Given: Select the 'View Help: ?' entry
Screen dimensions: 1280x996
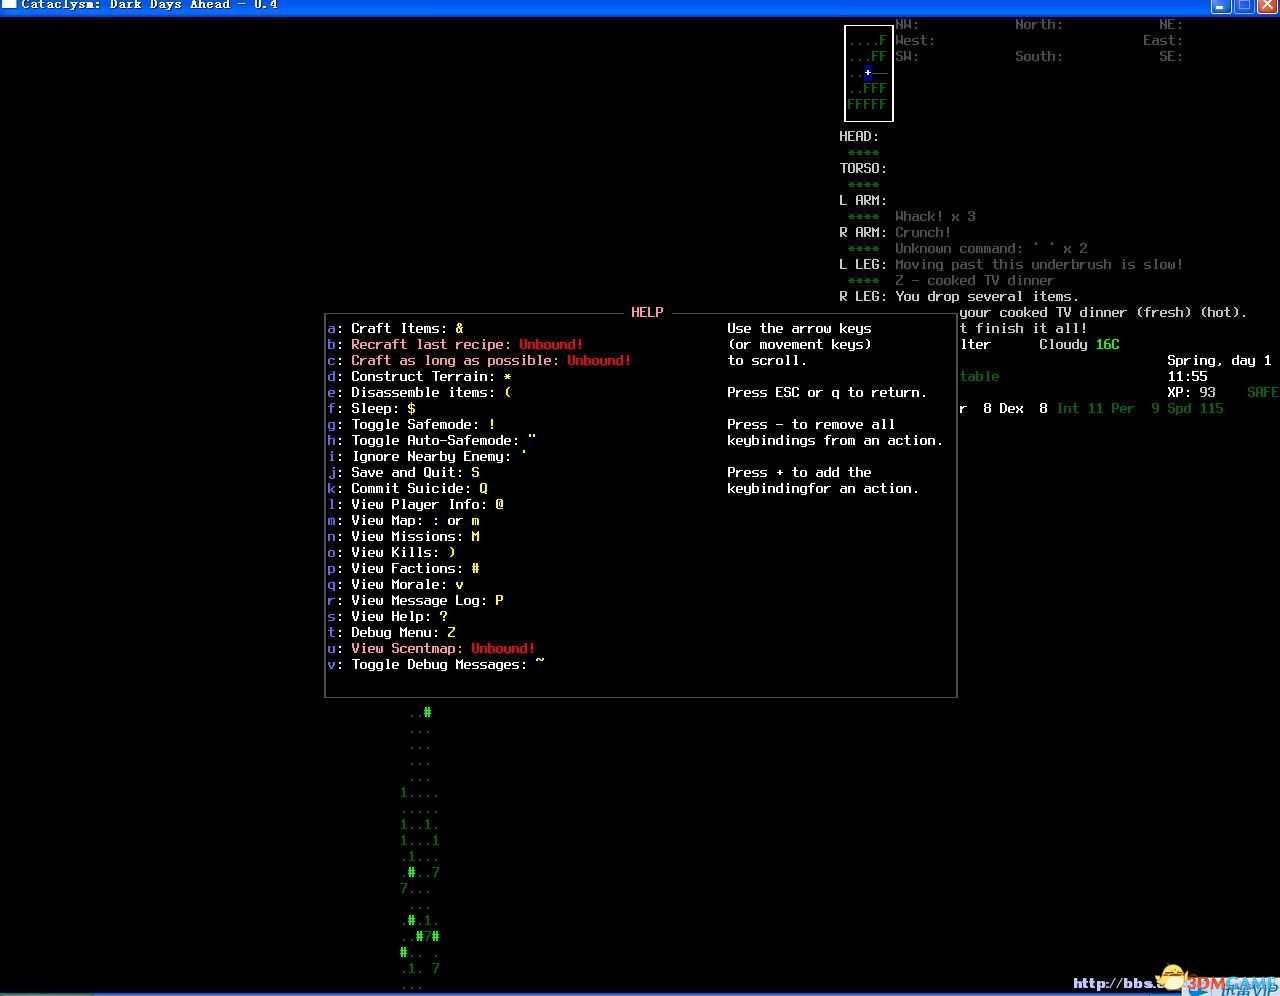Looking at the screenshot, I should 387,616.
